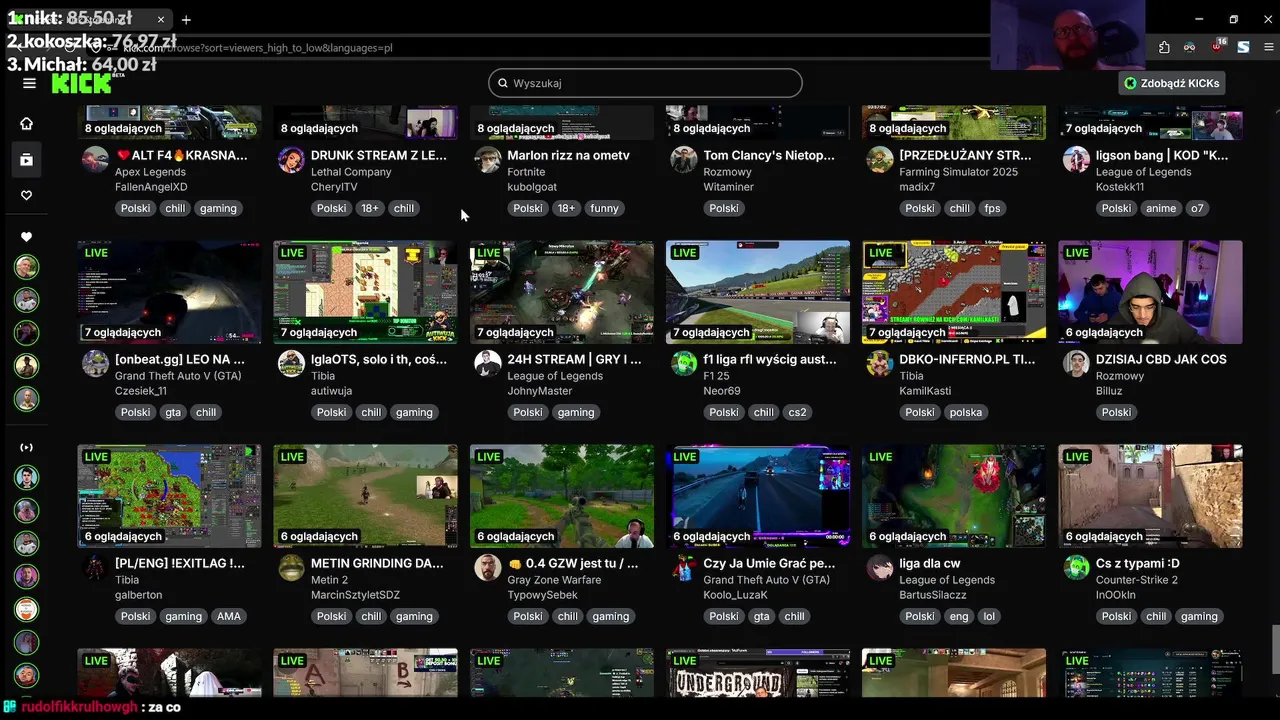
Task: Open TypowySebek's channel avatar
Action: pyautogui.click(x=488, y=568)
